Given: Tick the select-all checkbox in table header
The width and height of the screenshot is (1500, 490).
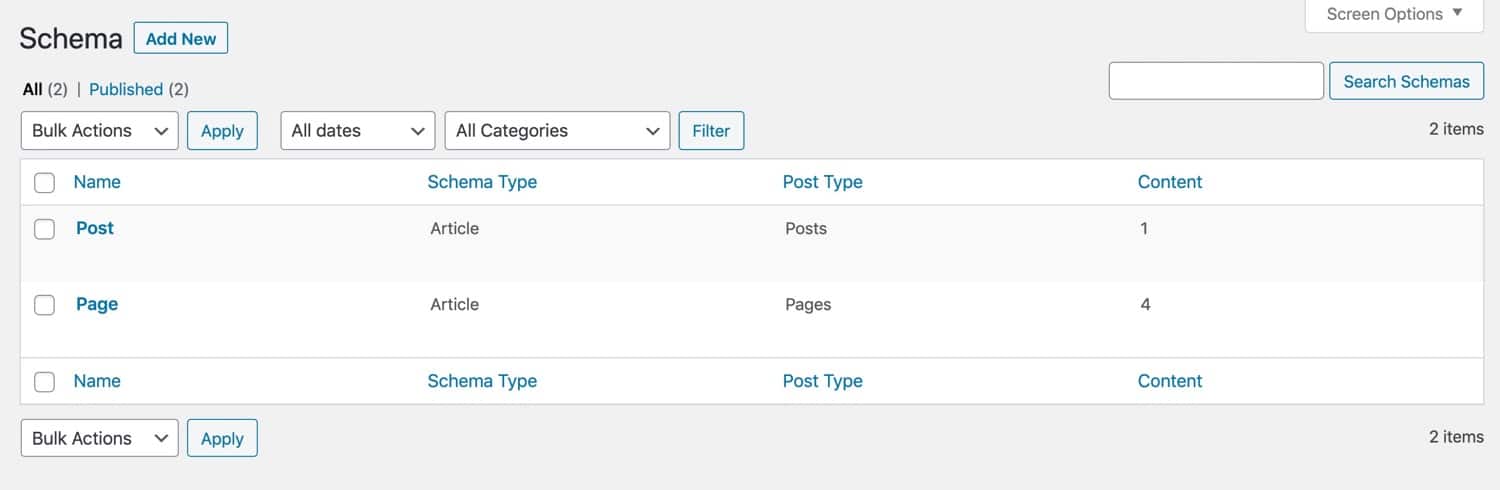Looking at the screenshot, I should [45, 182].
